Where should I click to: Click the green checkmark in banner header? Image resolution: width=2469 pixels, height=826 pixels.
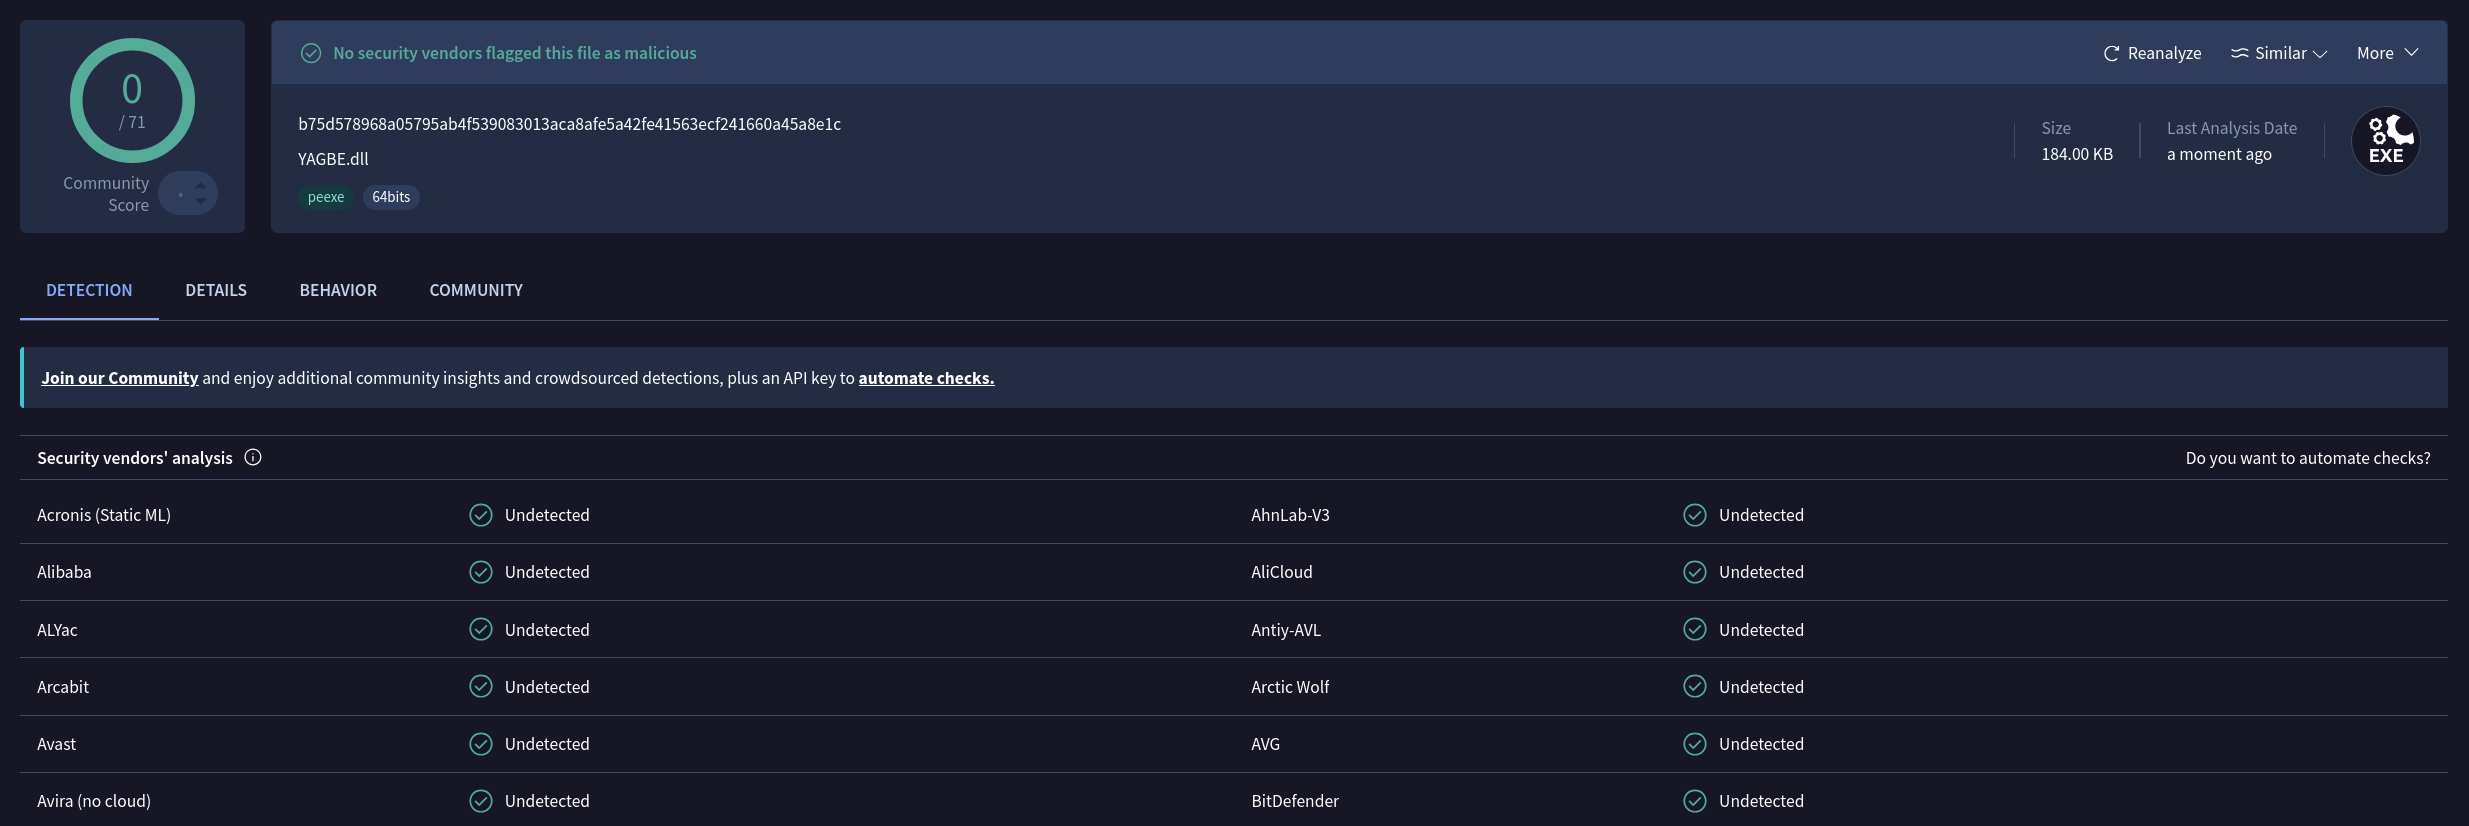(x=311, y=53)
